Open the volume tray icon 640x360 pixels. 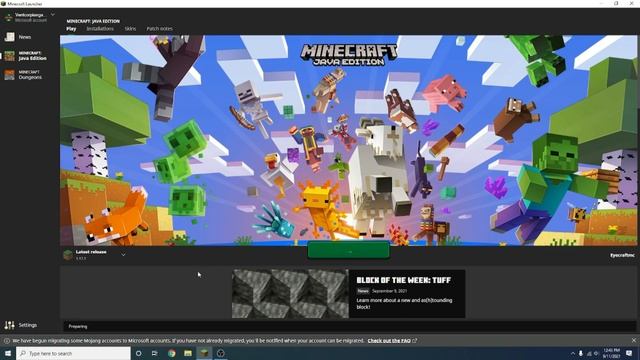point(596,353)
